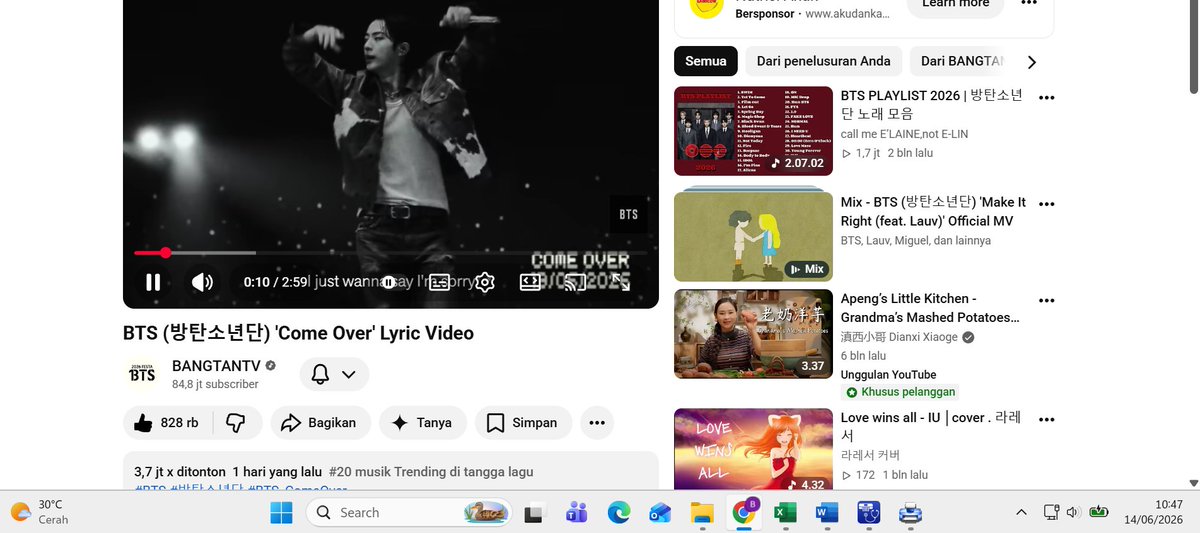Viewport: 1200px width, 533px height.
Task: Select the Dari penelusuran Anda chip
Action: coord(823,61)
